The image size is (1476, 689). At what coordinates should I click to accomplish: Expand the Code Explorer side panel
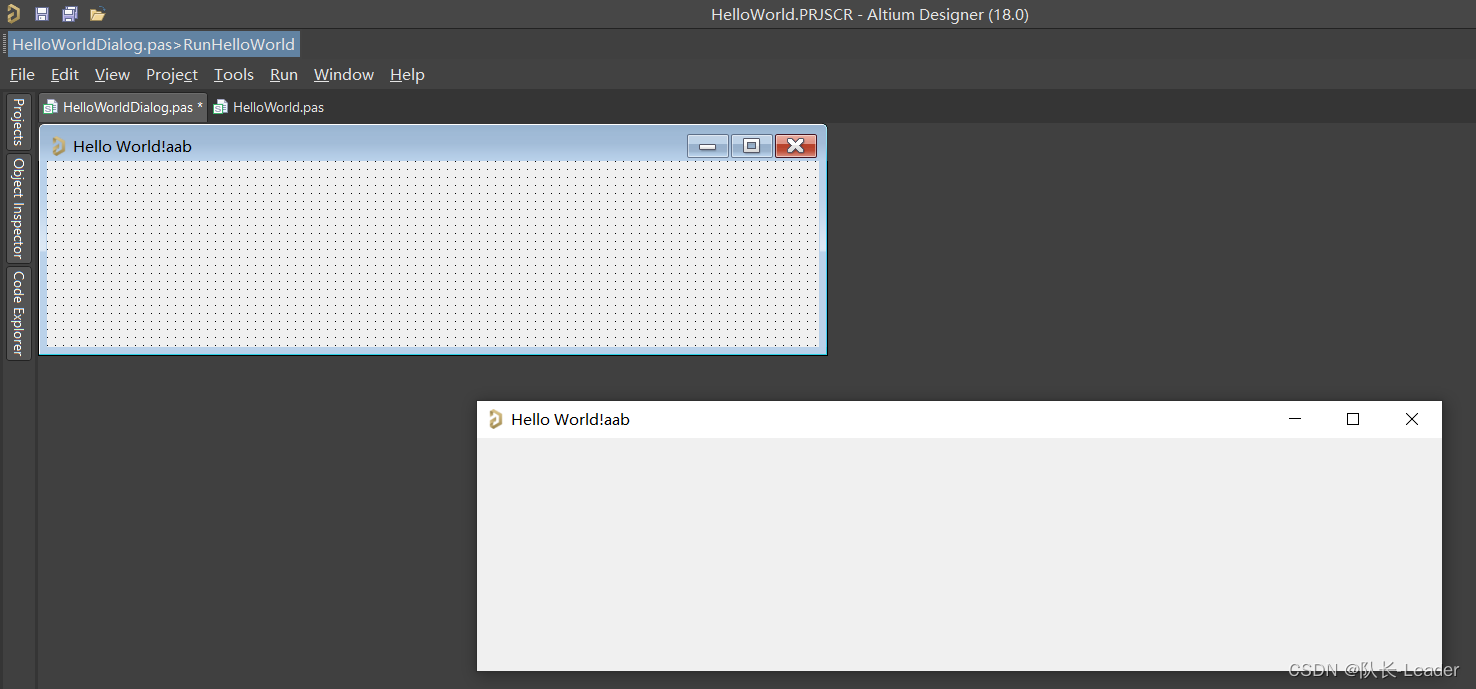pos(18,312)
